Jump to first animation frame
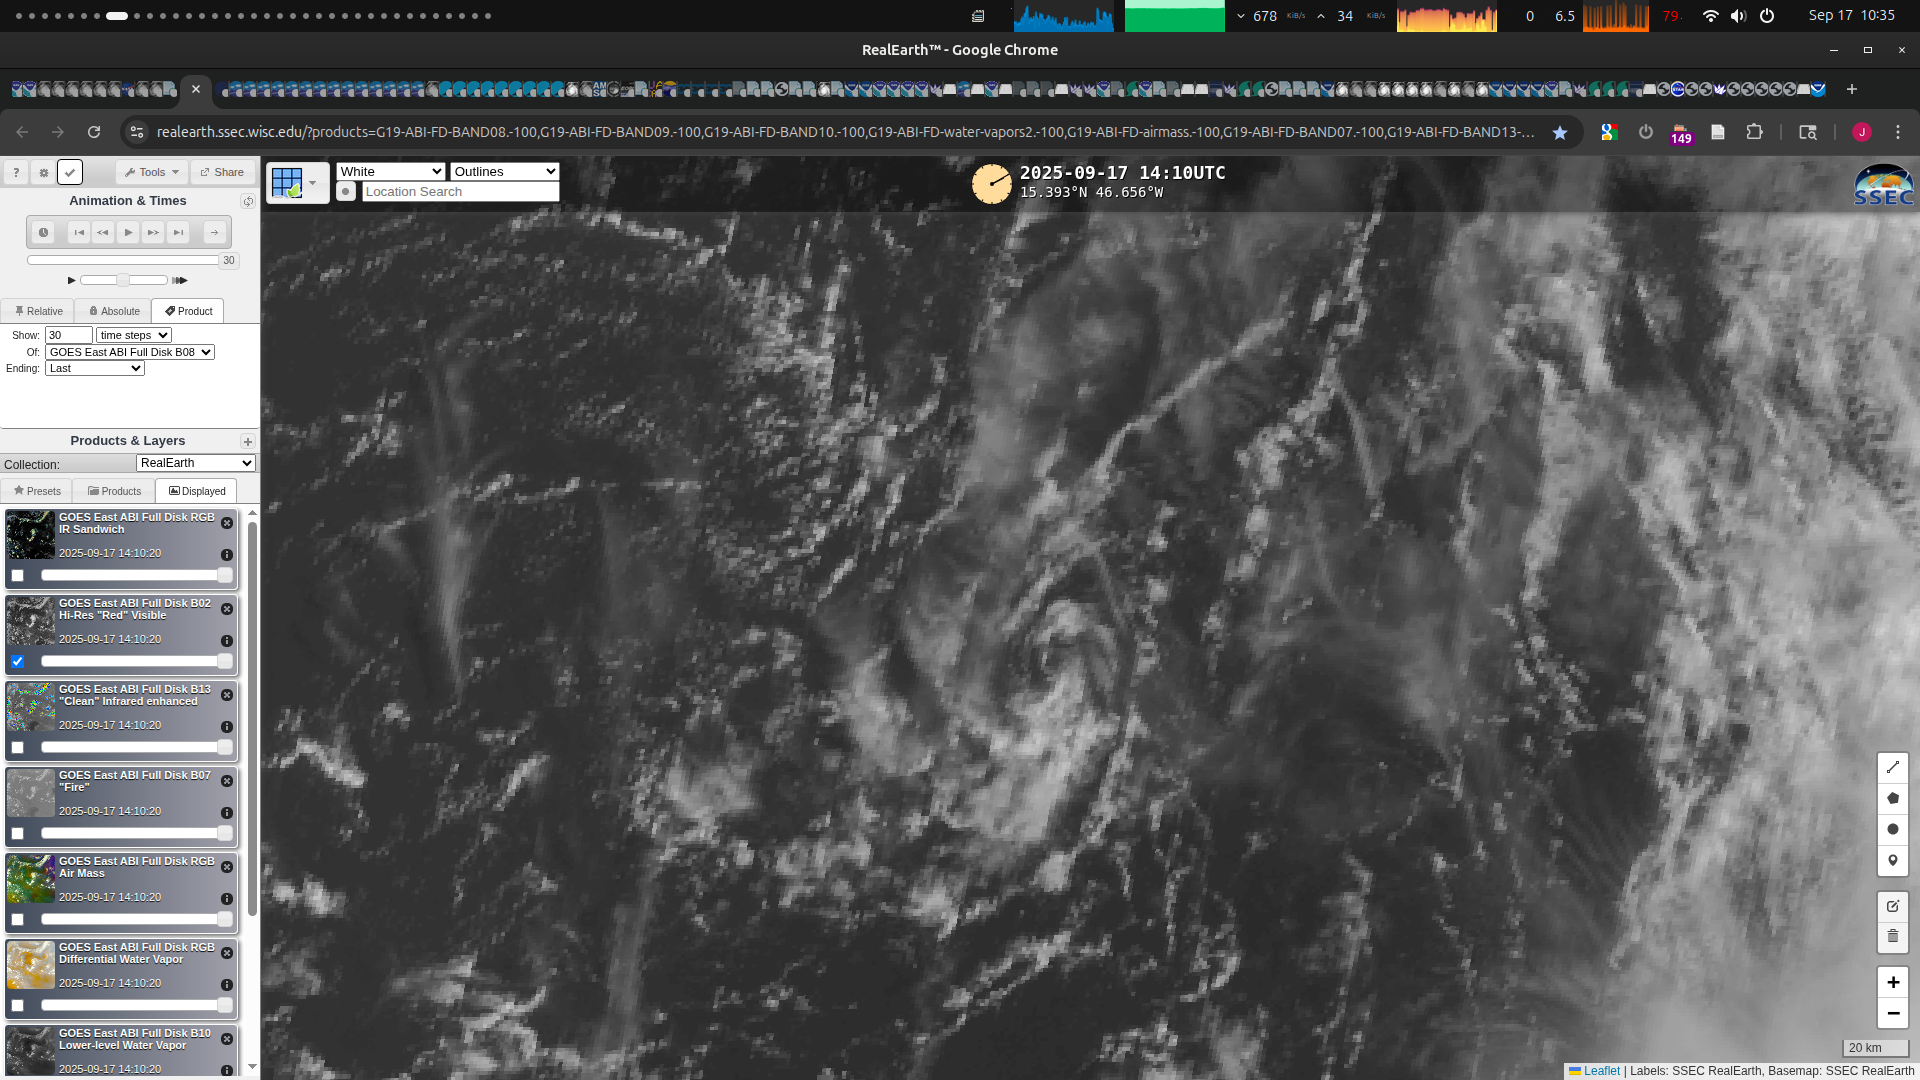 tap(78, 232)
